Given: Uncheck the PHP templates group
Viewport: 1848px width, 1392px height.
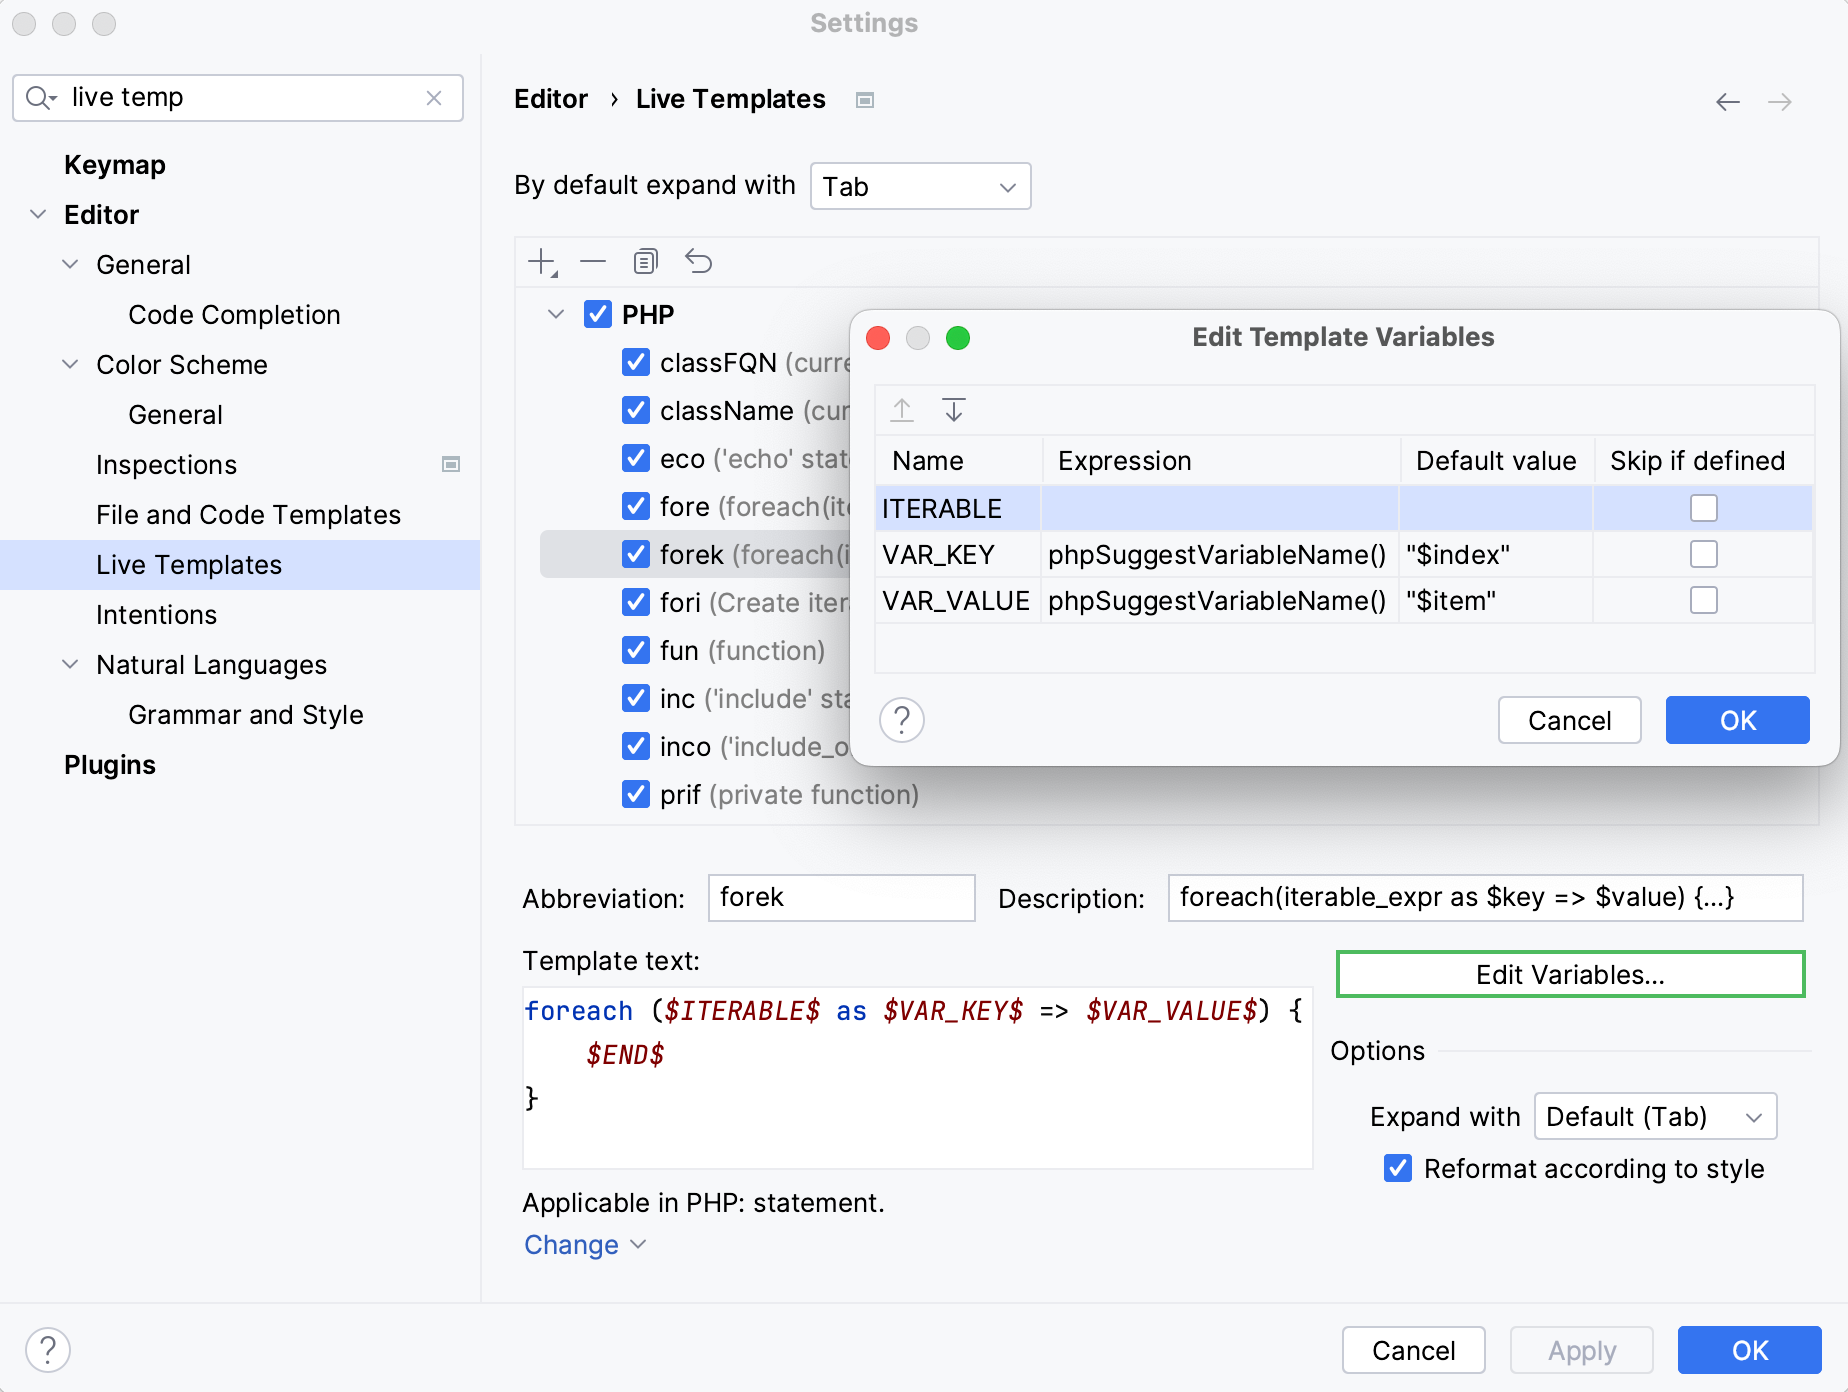Looking at the screenshot, I should pyautogui.click(x=597, y=313).
